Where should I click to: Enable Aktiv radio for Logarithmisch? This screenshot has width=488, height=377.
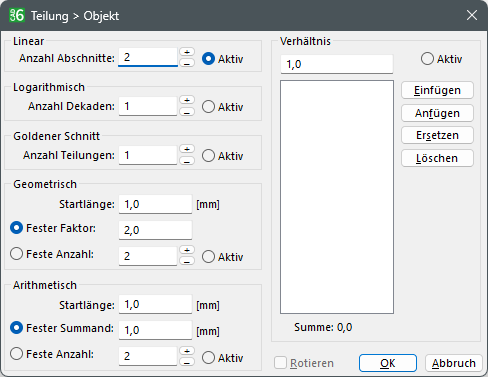(208, 107)
